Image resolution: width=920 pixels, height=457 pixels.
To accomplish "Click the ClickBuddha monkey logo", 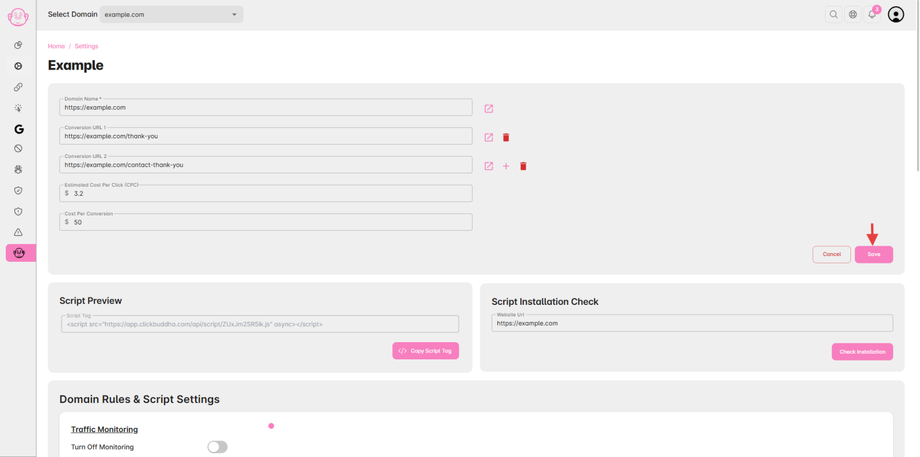I will coord(18,16).
